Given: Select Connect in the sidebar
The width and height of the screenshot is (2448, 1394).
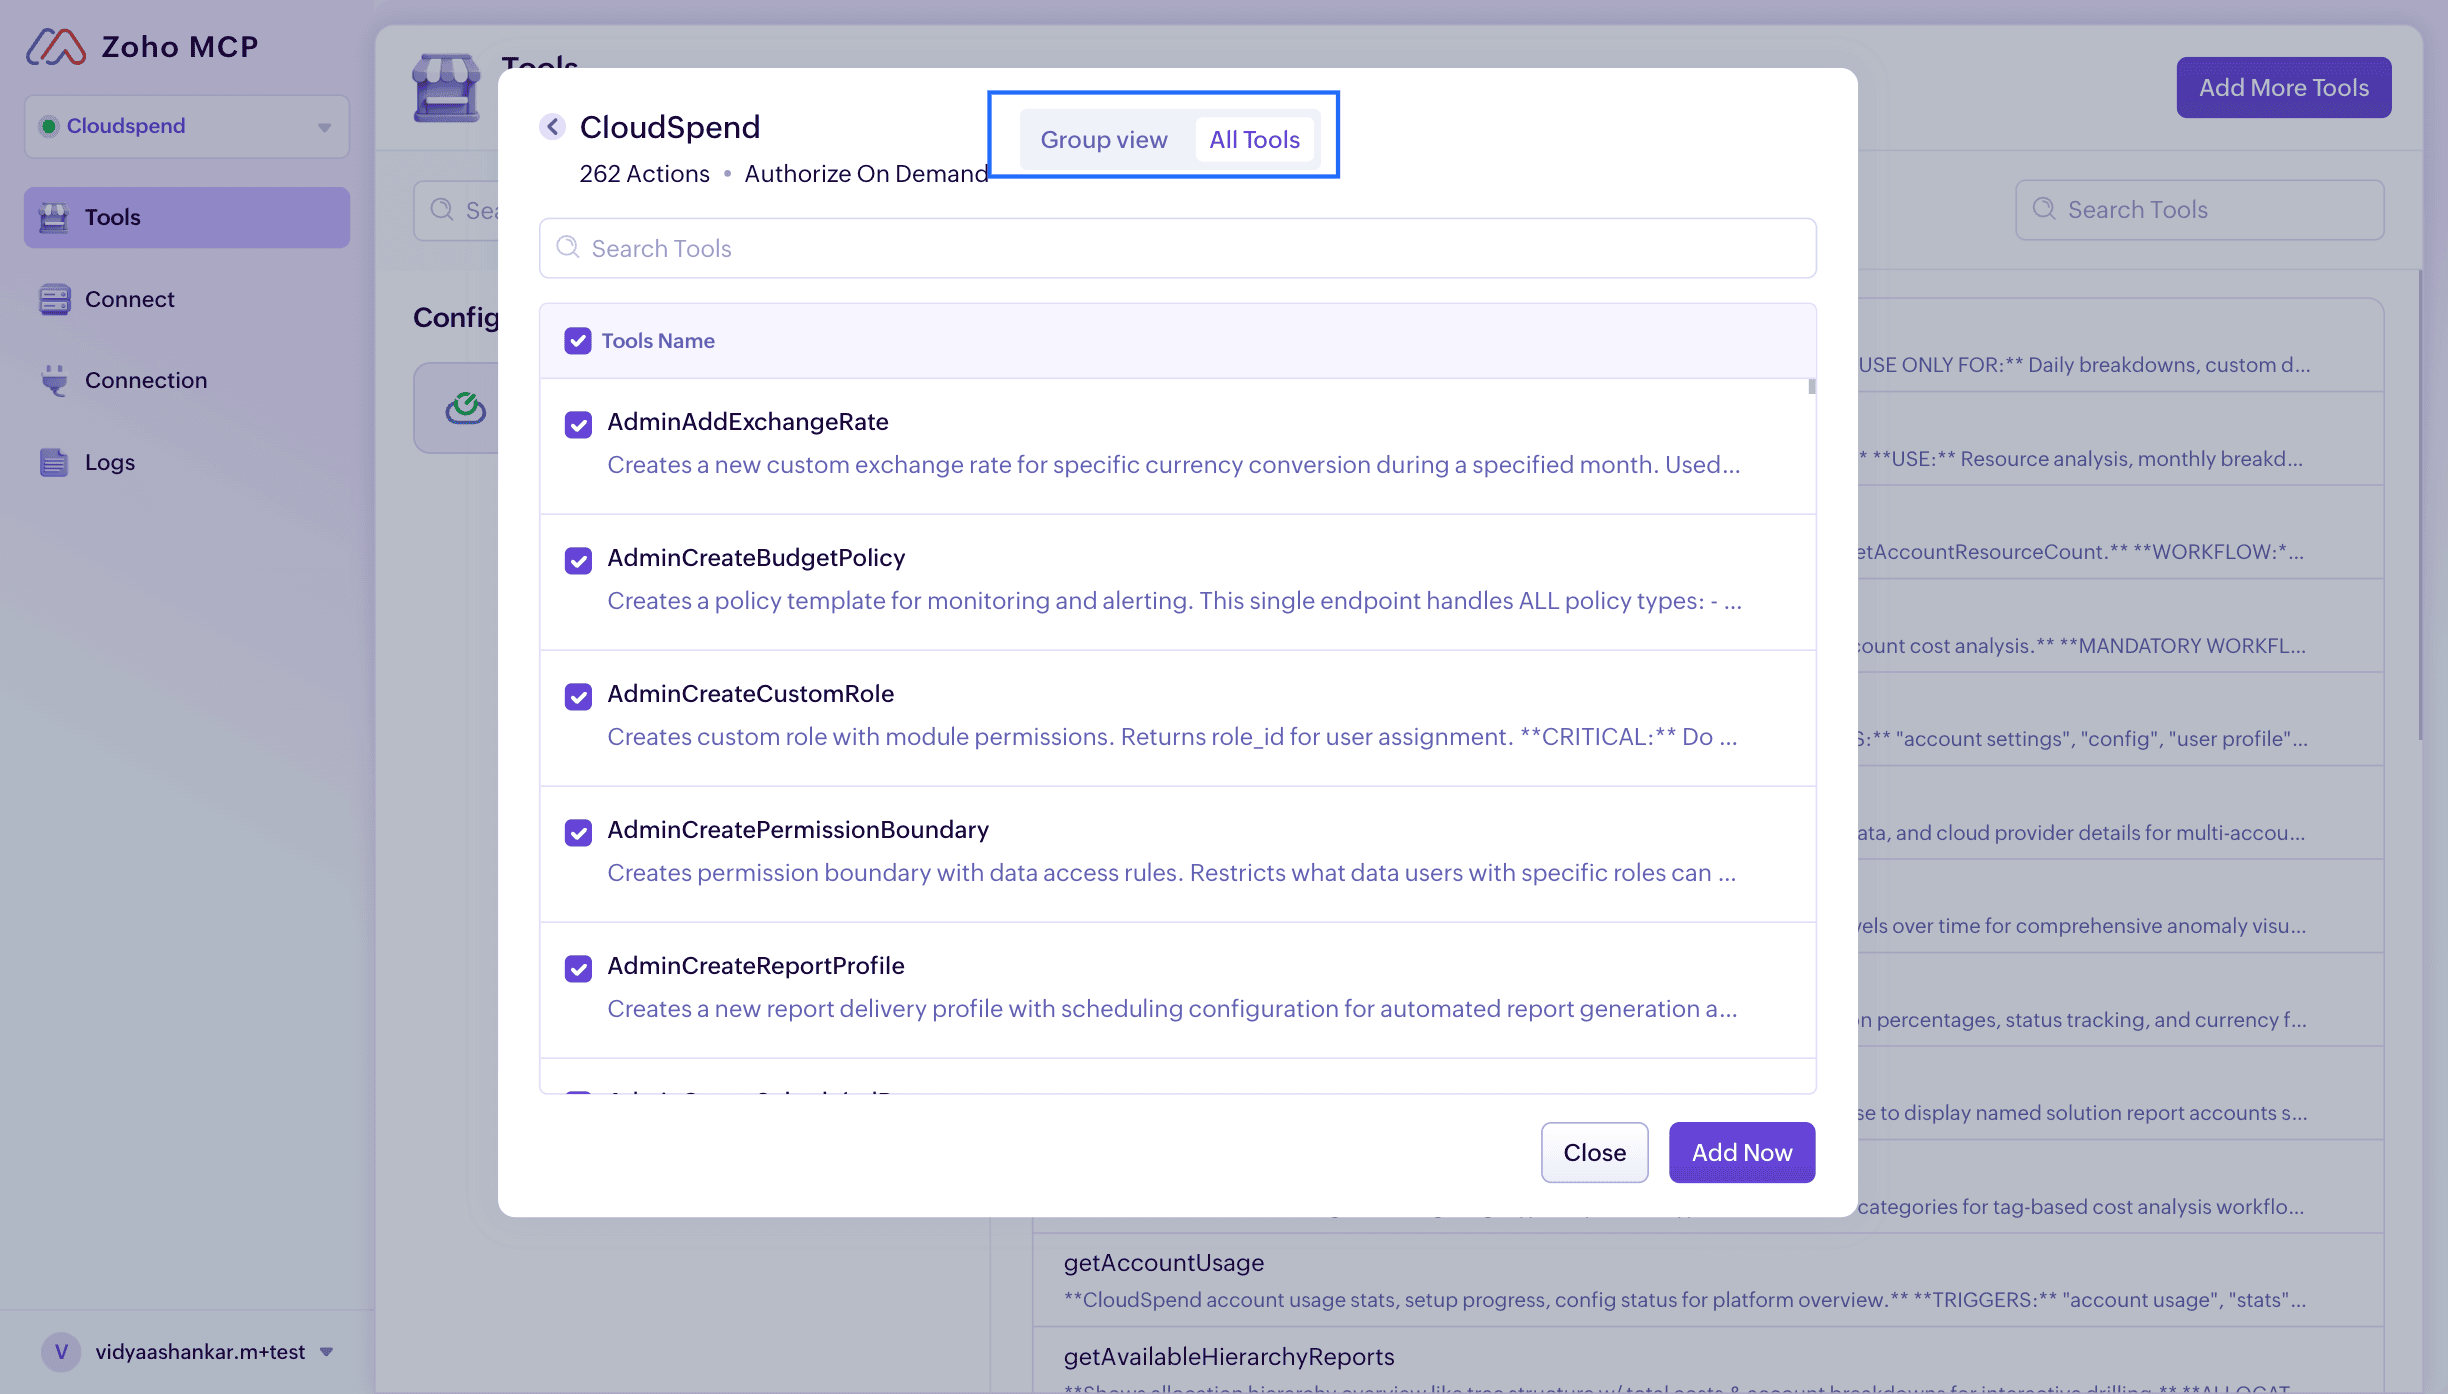Looking at the screenshot, I should (187, 299).
